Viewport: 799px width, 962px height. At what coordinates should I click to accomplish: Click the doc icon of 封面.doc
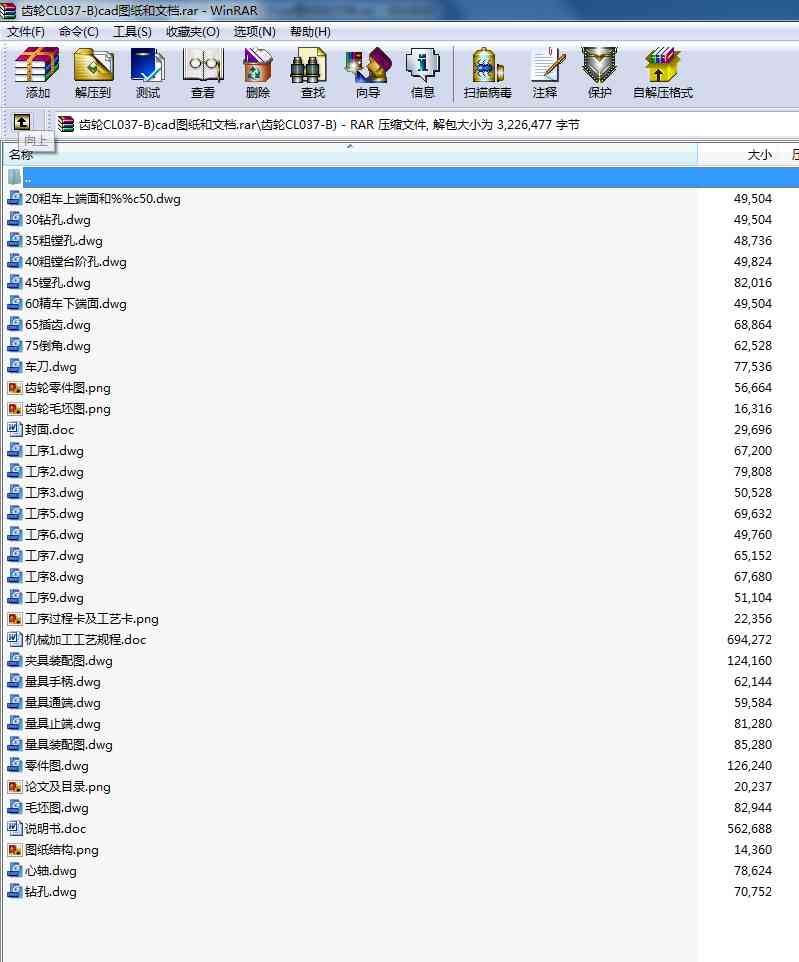(15, 429)
